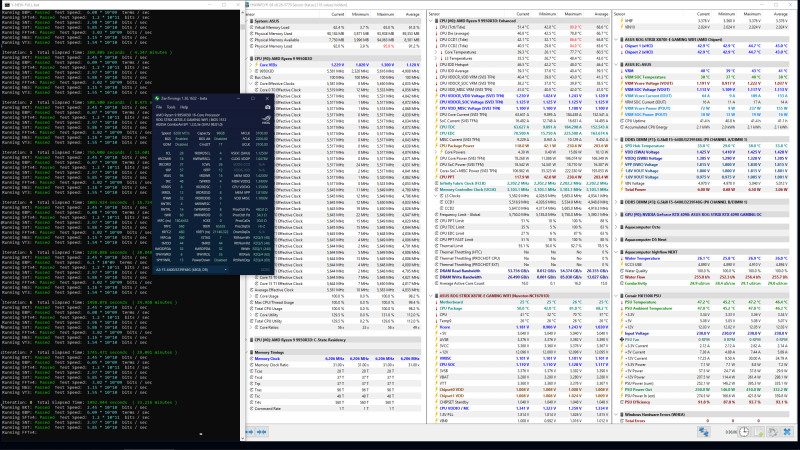Select the Physical Memory Used row

tap(334, 33)
